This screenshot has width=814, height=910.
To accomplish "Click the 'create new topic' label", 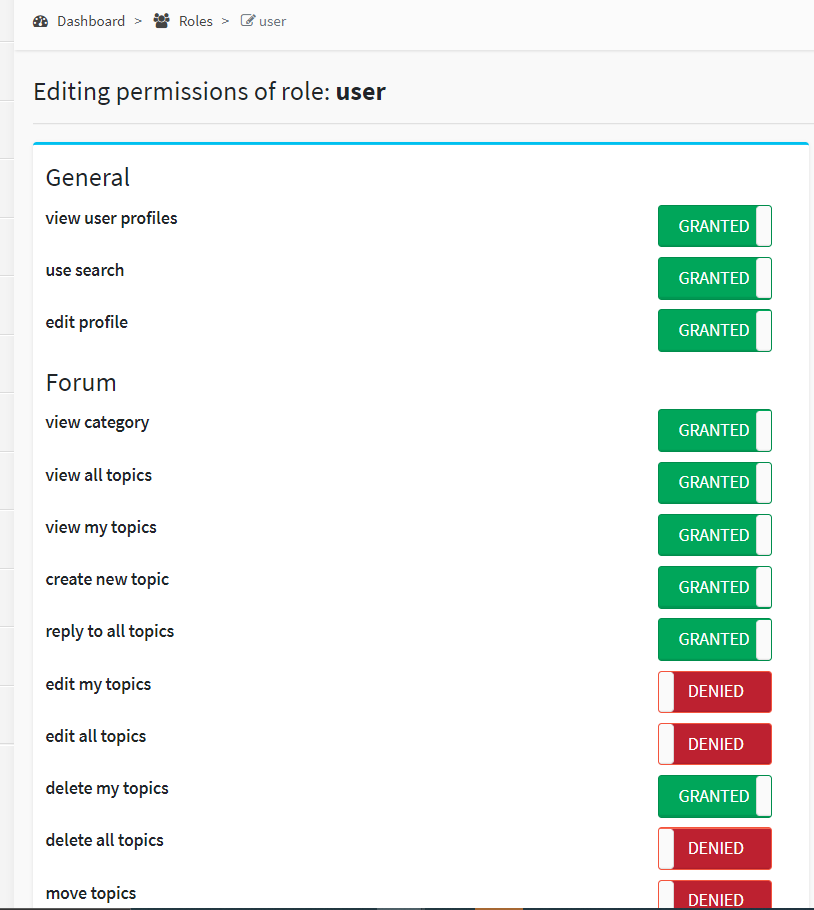I will (x=107, y=579).
